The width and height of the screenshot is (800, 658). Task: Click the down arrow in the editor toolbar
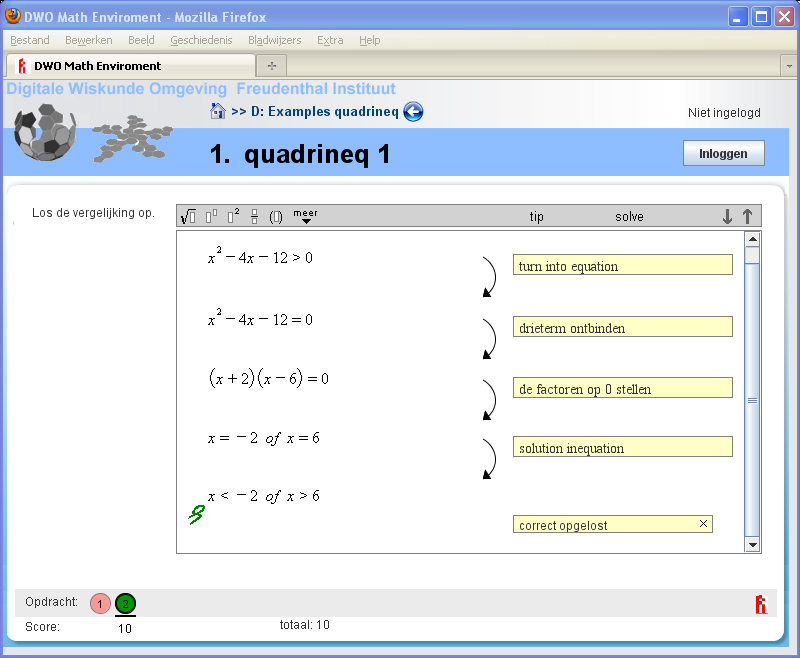tap(727, 217)
